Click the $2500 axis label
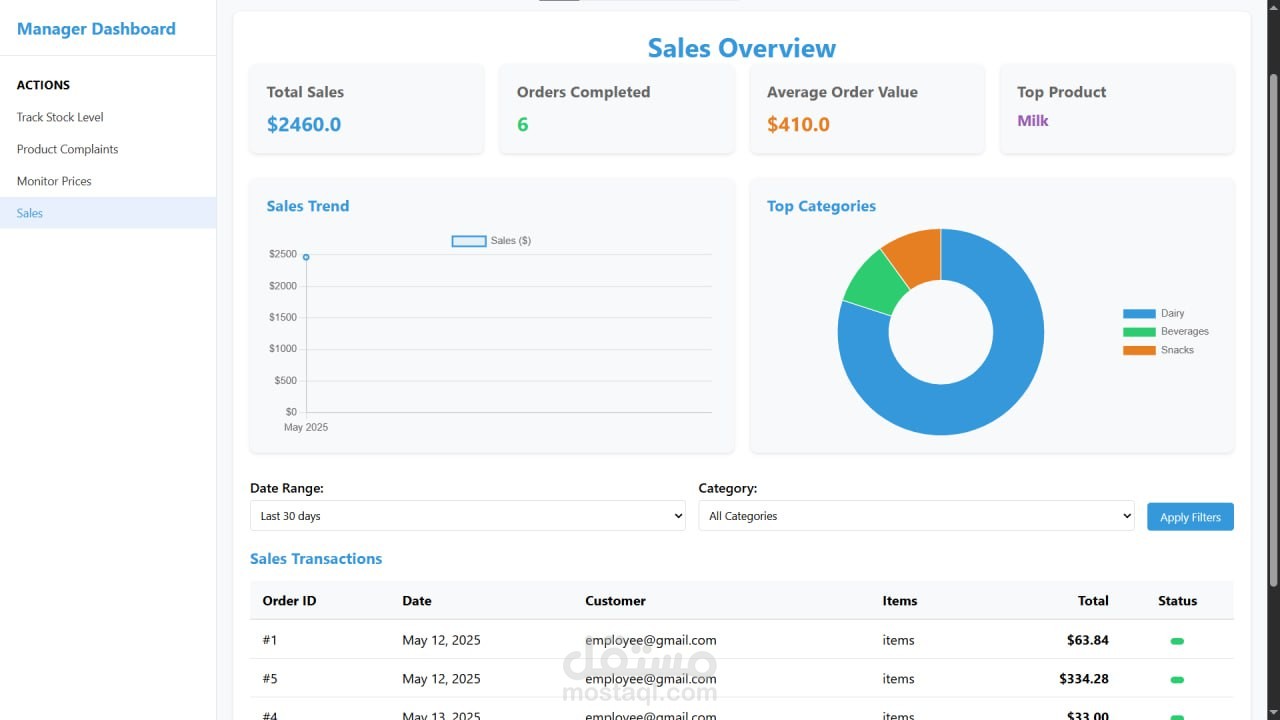The image size is (1280, 720). tap(283, 254)
